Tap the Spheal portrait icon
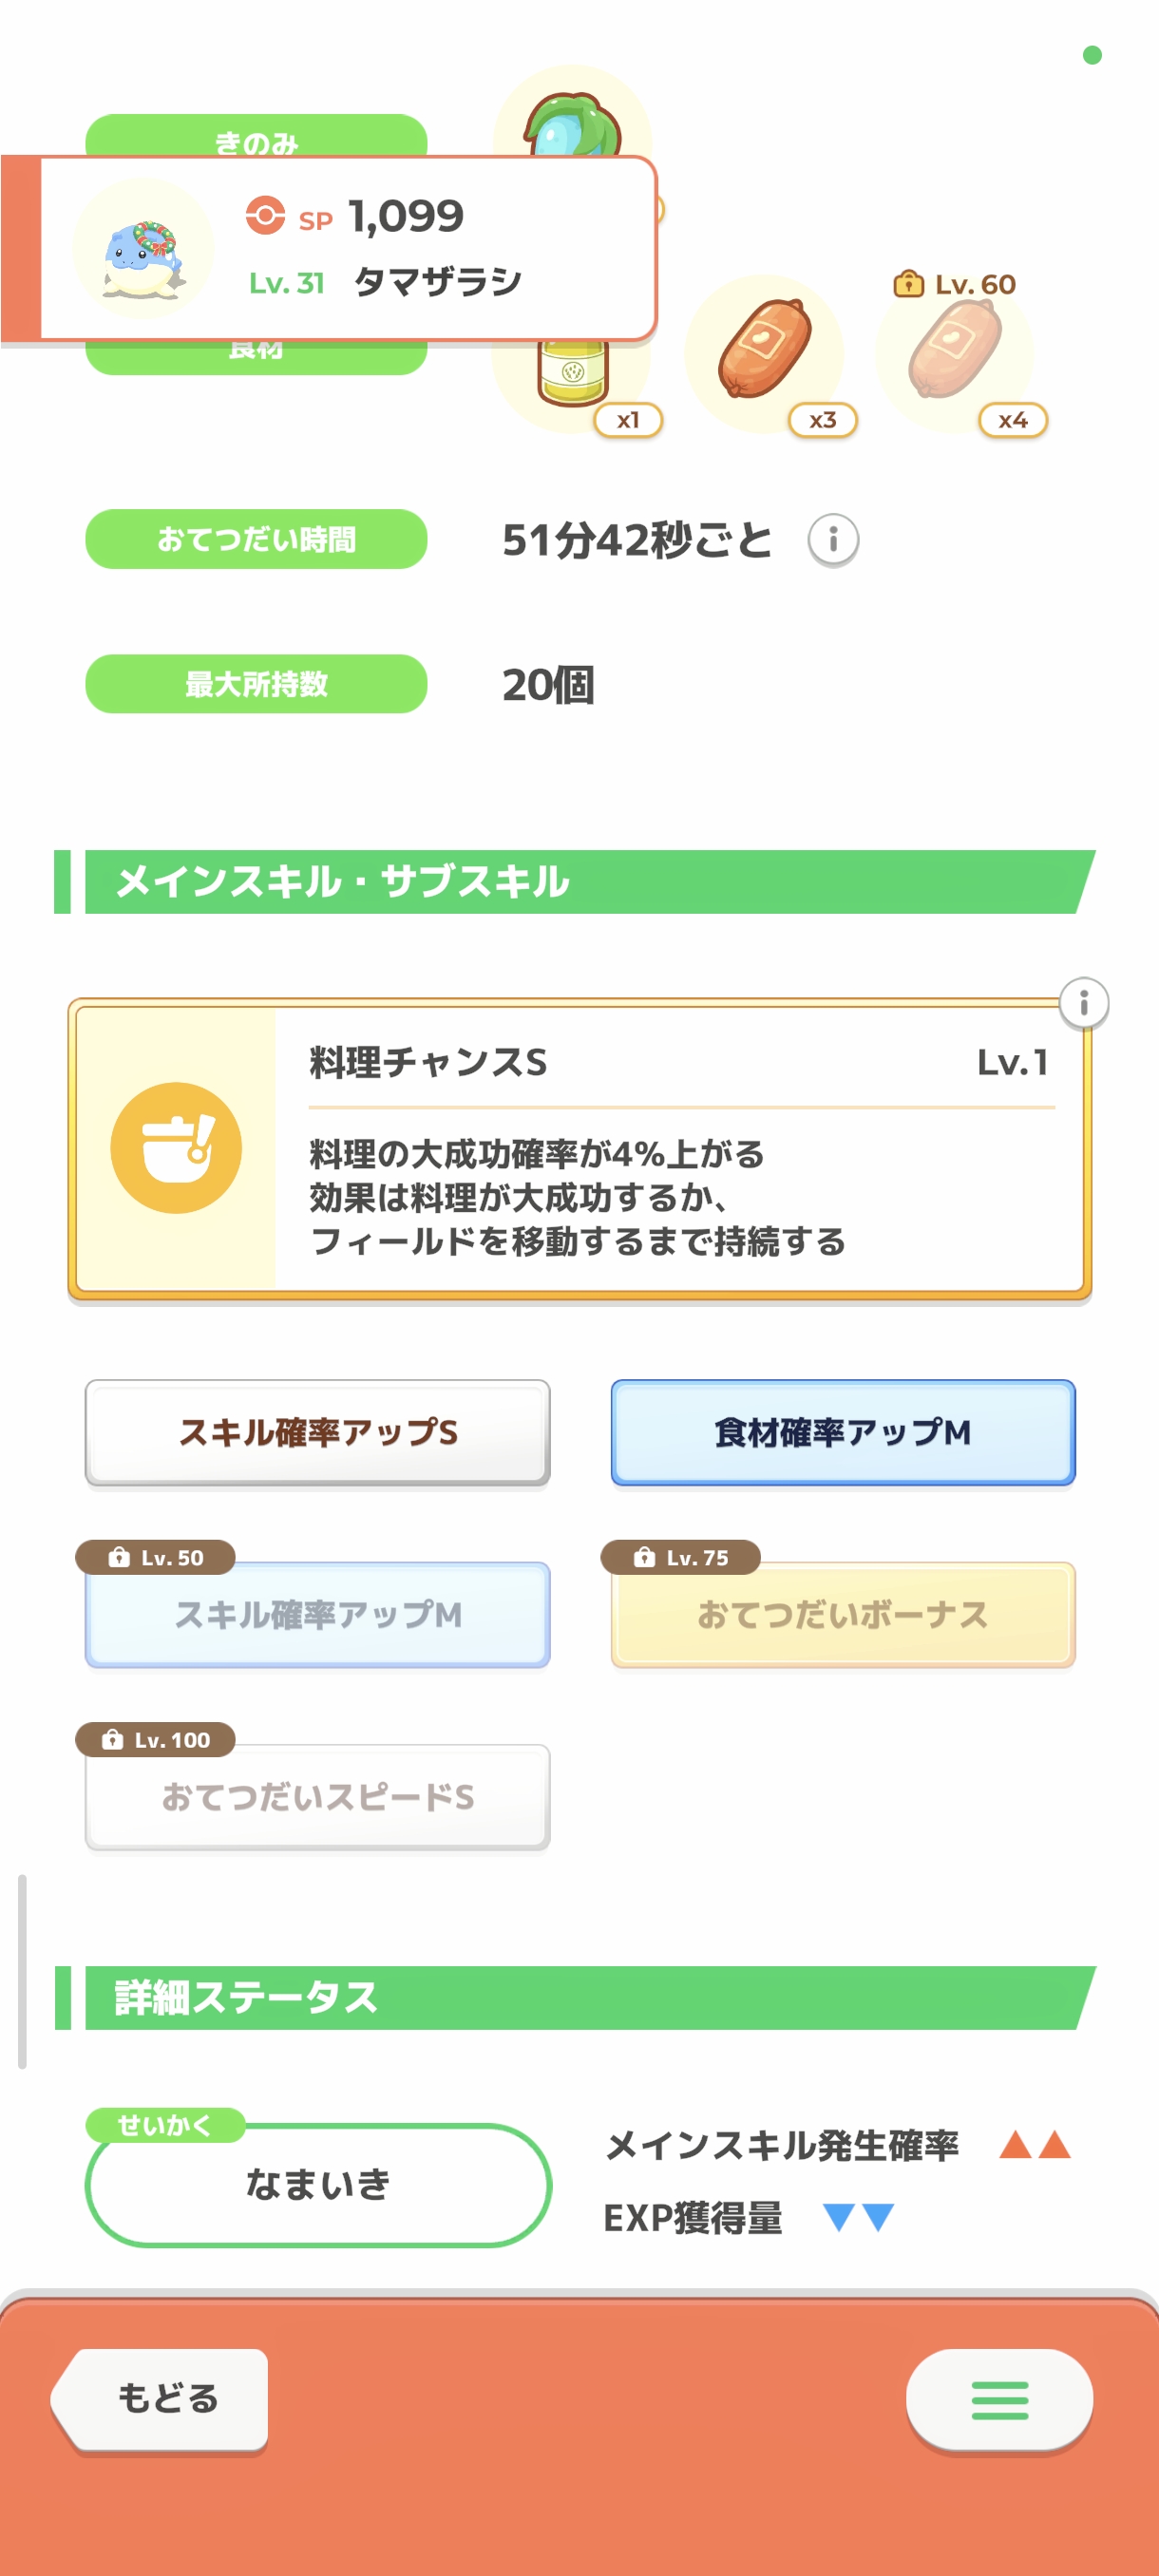The width and height of the screenshot is (1159, 2576). click(x=144, y=250)
